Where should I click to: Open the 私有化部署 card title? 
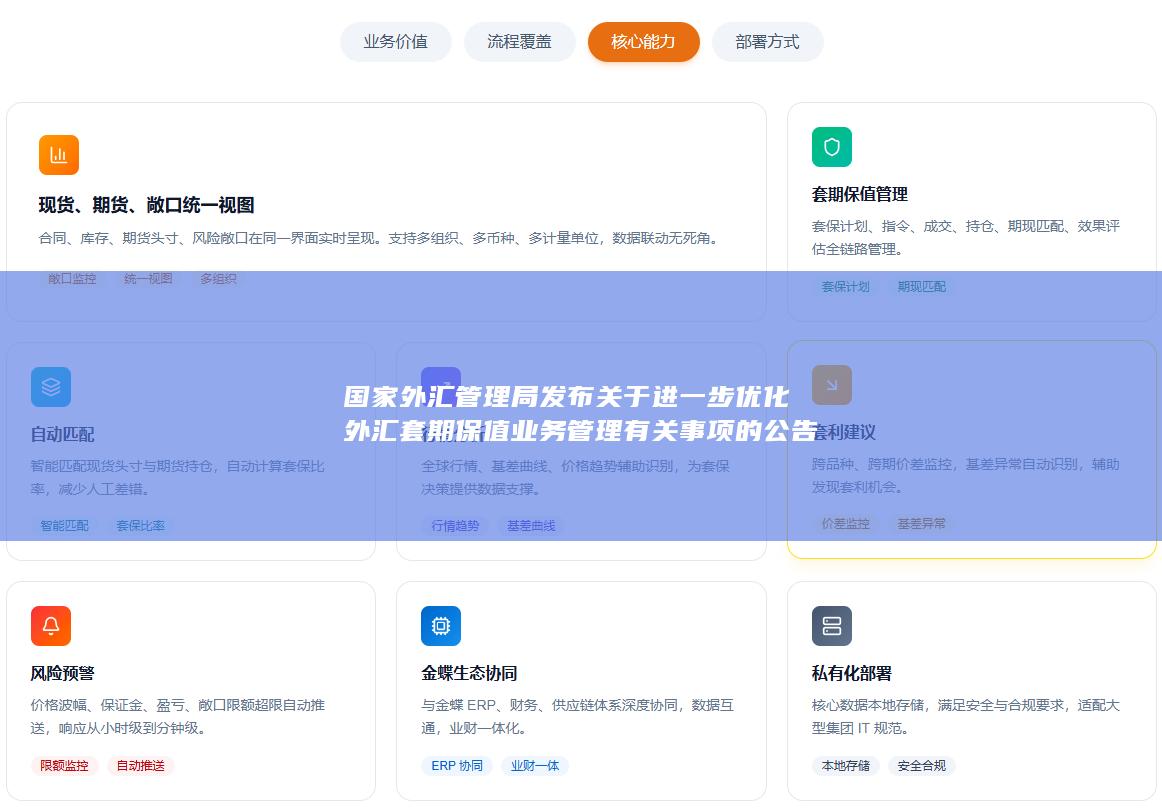pos(851,673)
